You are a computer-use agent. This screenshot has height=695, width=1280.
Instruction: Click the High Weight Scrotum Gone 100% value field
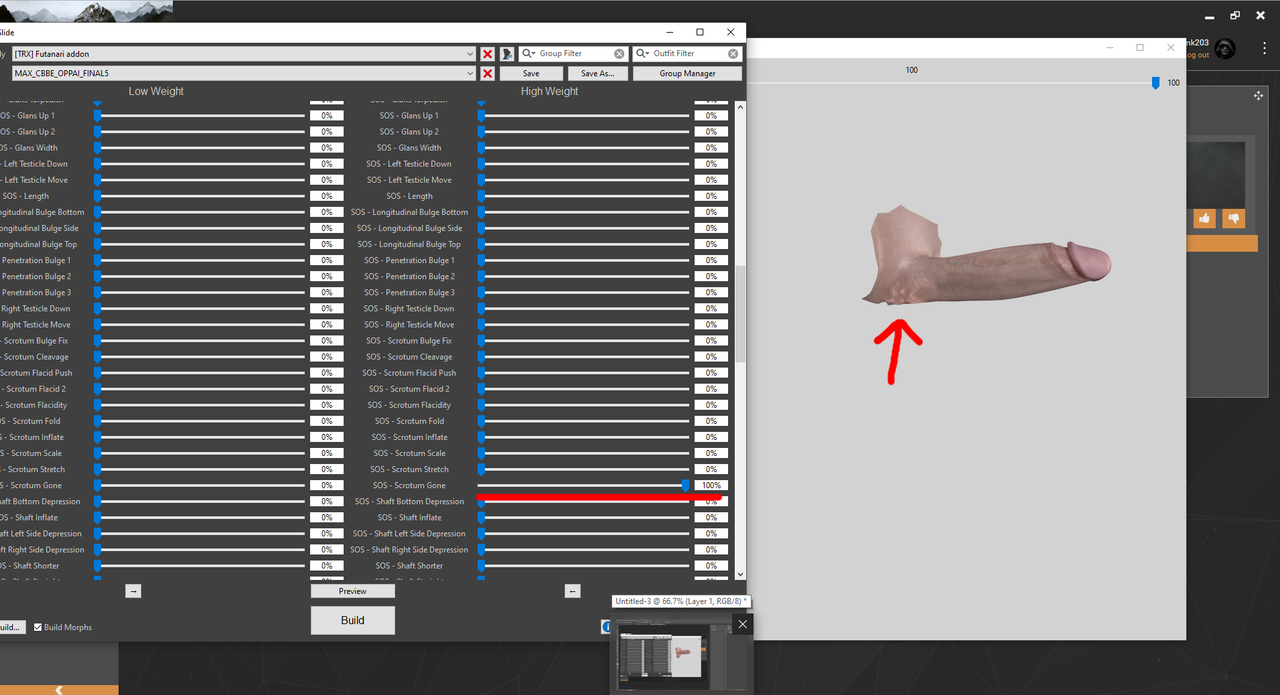click(x=711, y=485)
